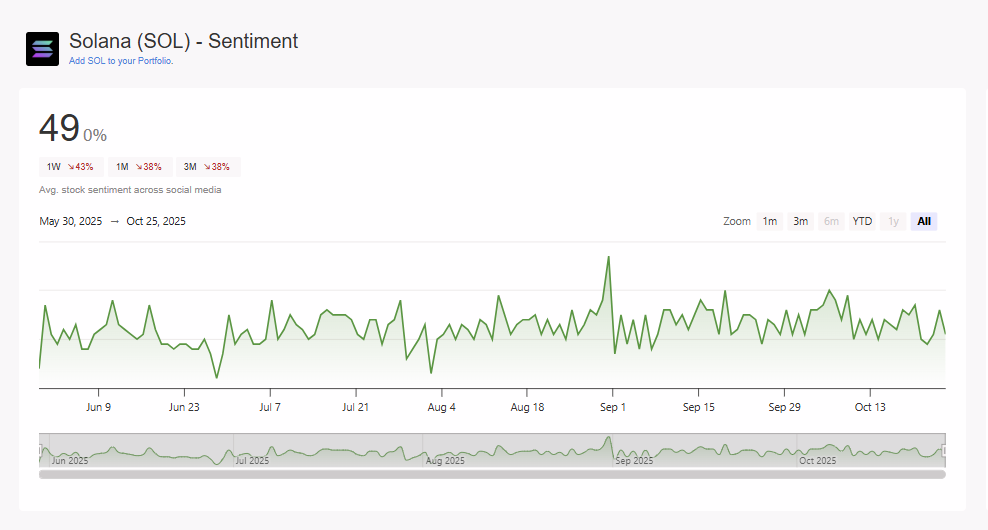Click the Jul 21 axis label

[x=355, y=407]
